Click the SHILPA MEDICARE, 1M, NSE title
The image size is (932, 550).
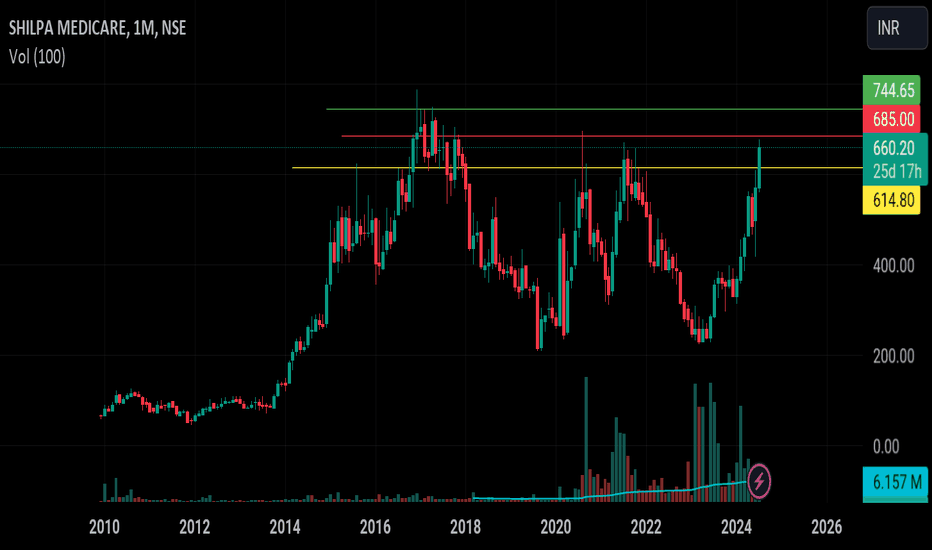97,28
